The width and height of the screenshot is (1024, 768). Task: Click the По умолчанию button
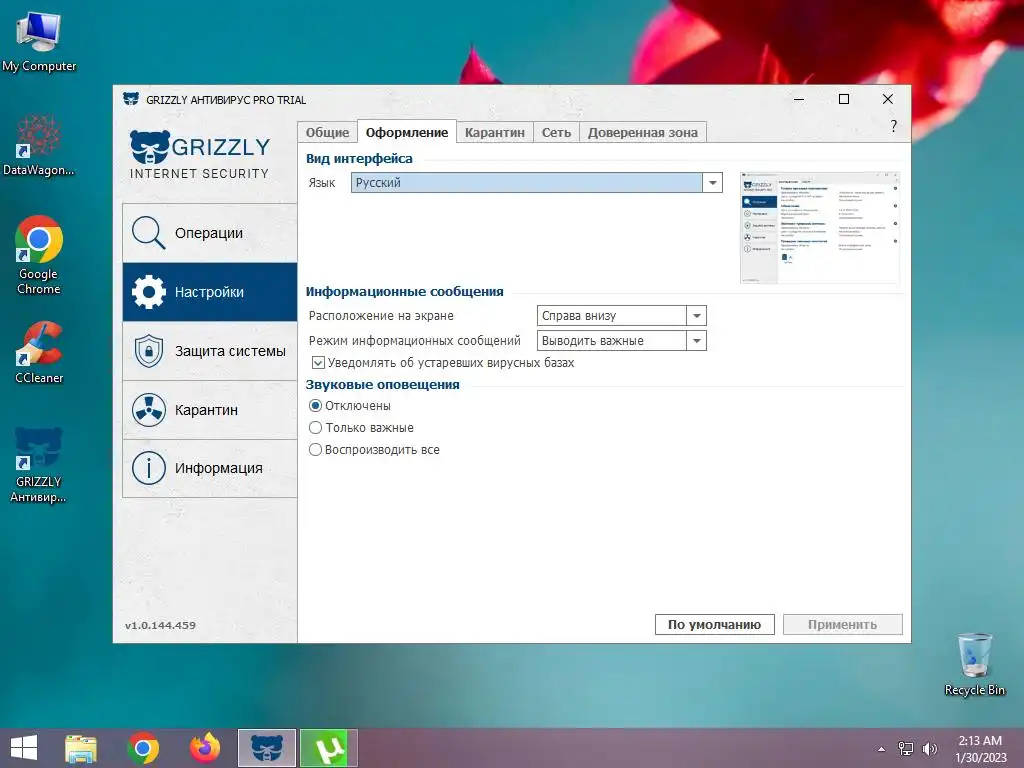point(714,624)
